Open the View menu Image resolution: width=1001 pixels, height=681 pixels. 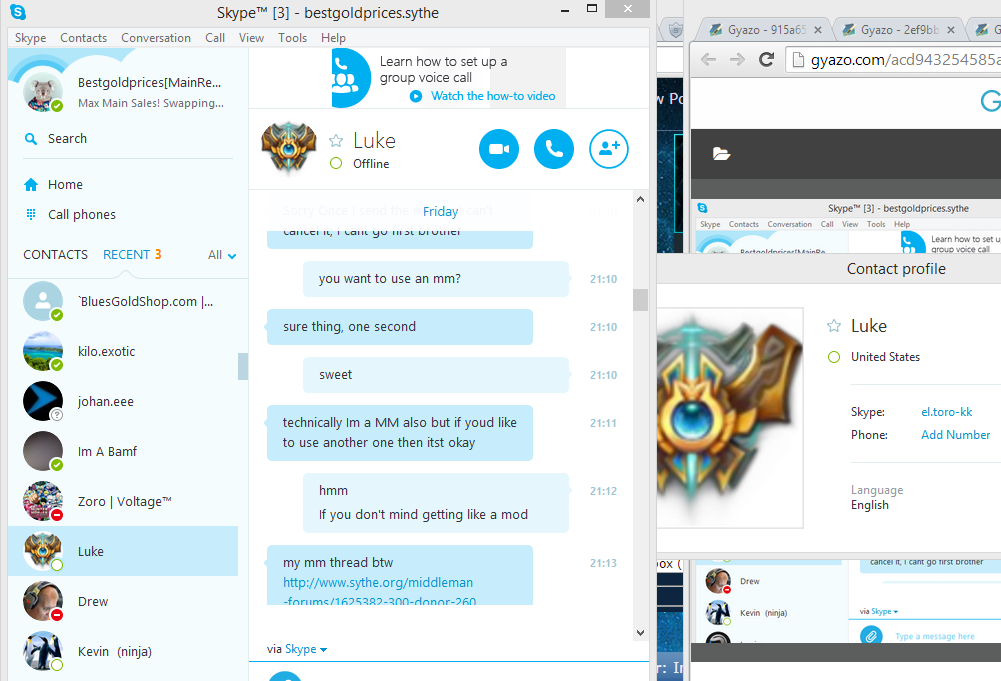pyautogui.click(x=252, y=38)
